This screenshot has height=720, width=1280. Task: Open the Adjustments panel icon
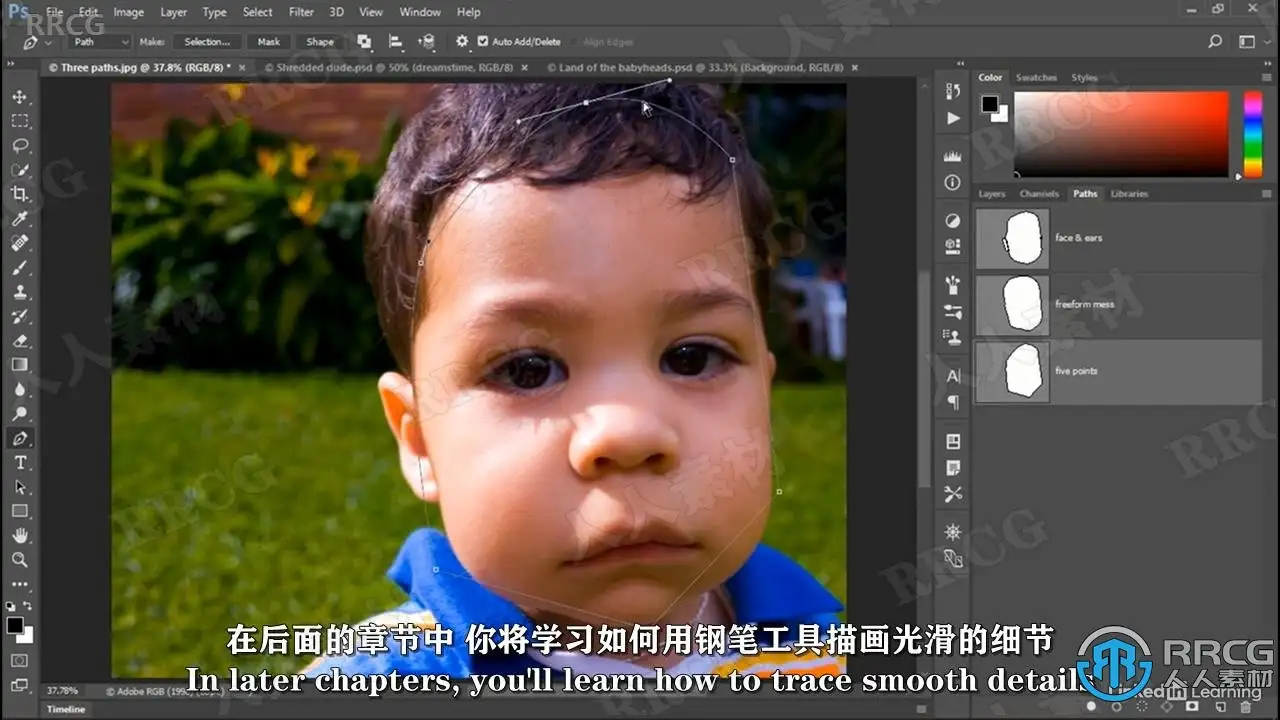click(952, 221)
